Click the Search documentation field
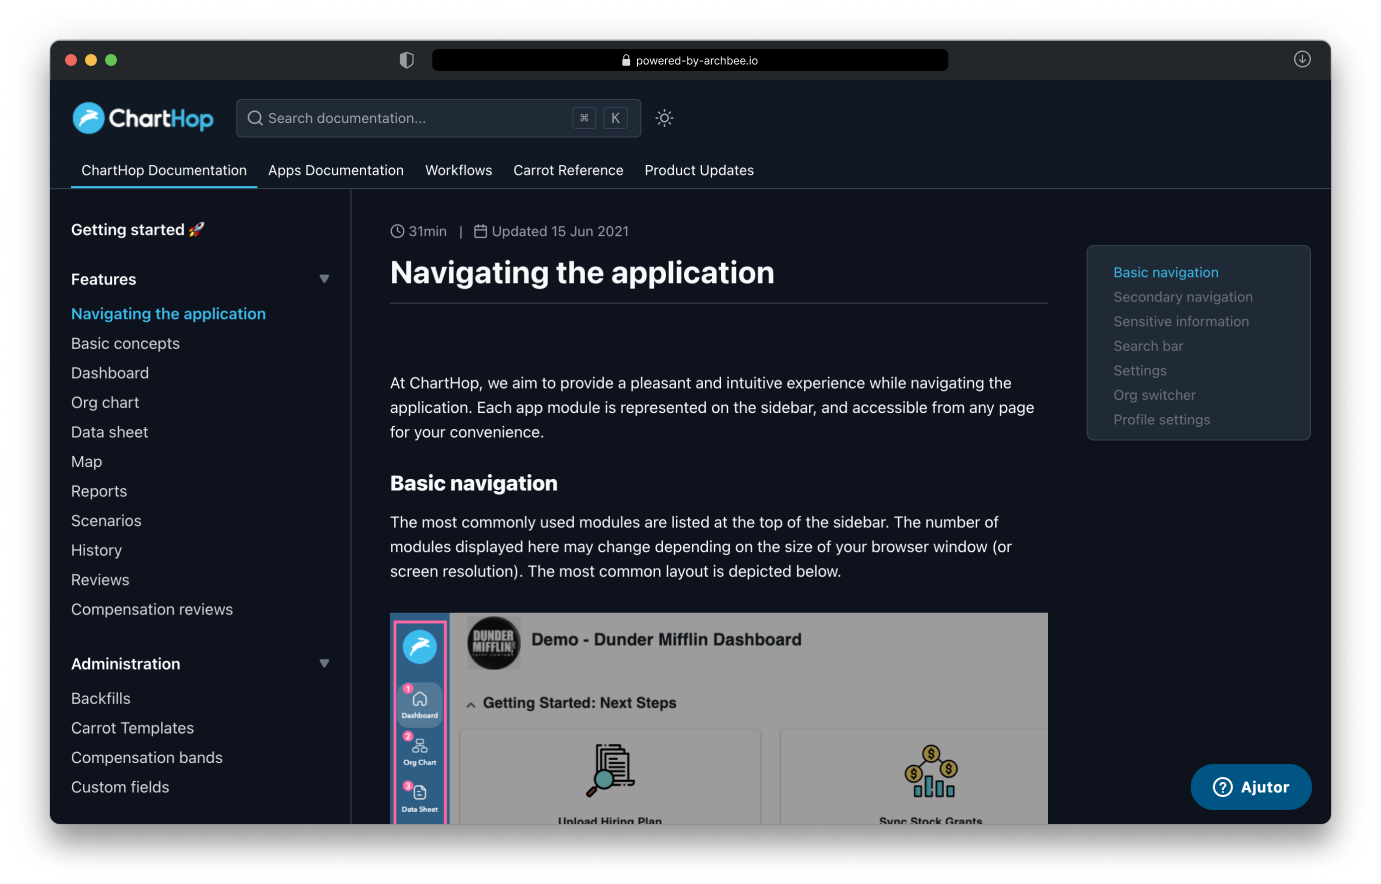This screenshot has width=1381, height=884. (x=438, y=118)
